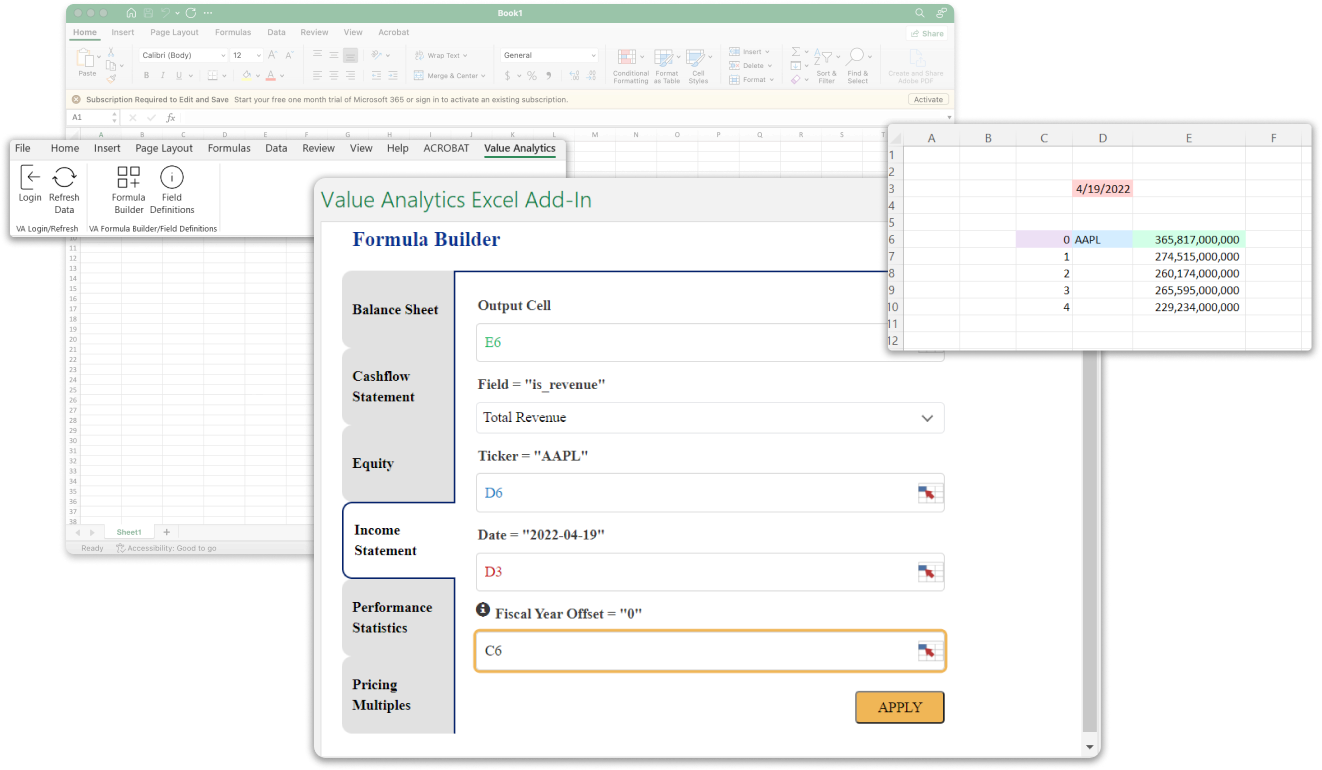
Task: Click the Redo icon in Excel title bar
Action: (x=190, y=13)
